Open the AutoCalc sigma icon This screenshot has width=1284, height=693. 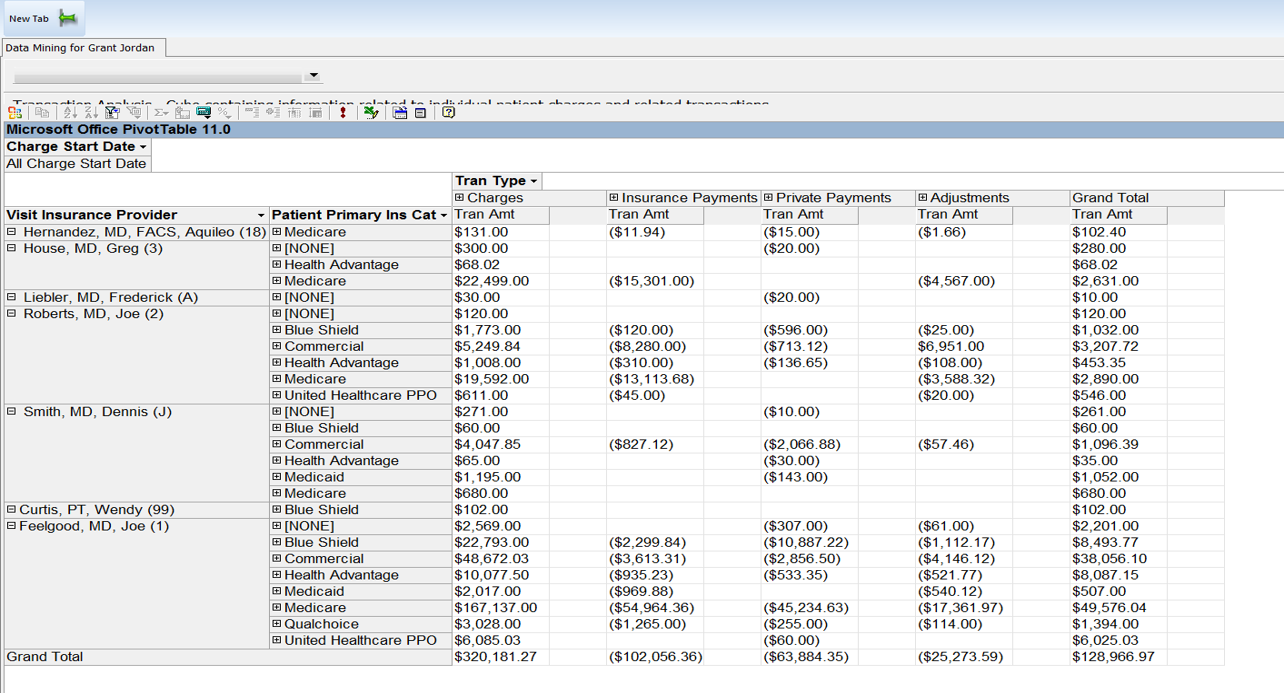(x=161, y=113)
